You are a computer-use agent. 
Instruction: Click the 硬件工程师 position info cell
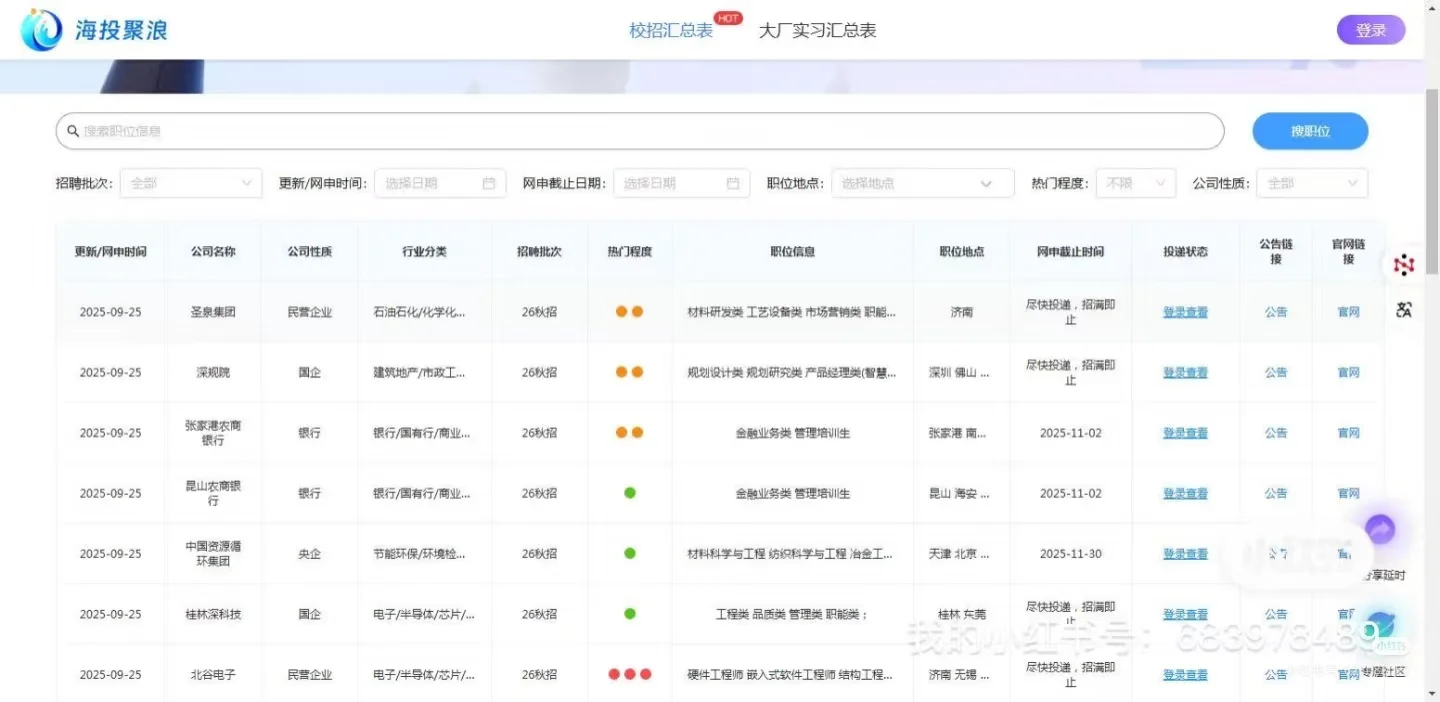pos(790,675)
